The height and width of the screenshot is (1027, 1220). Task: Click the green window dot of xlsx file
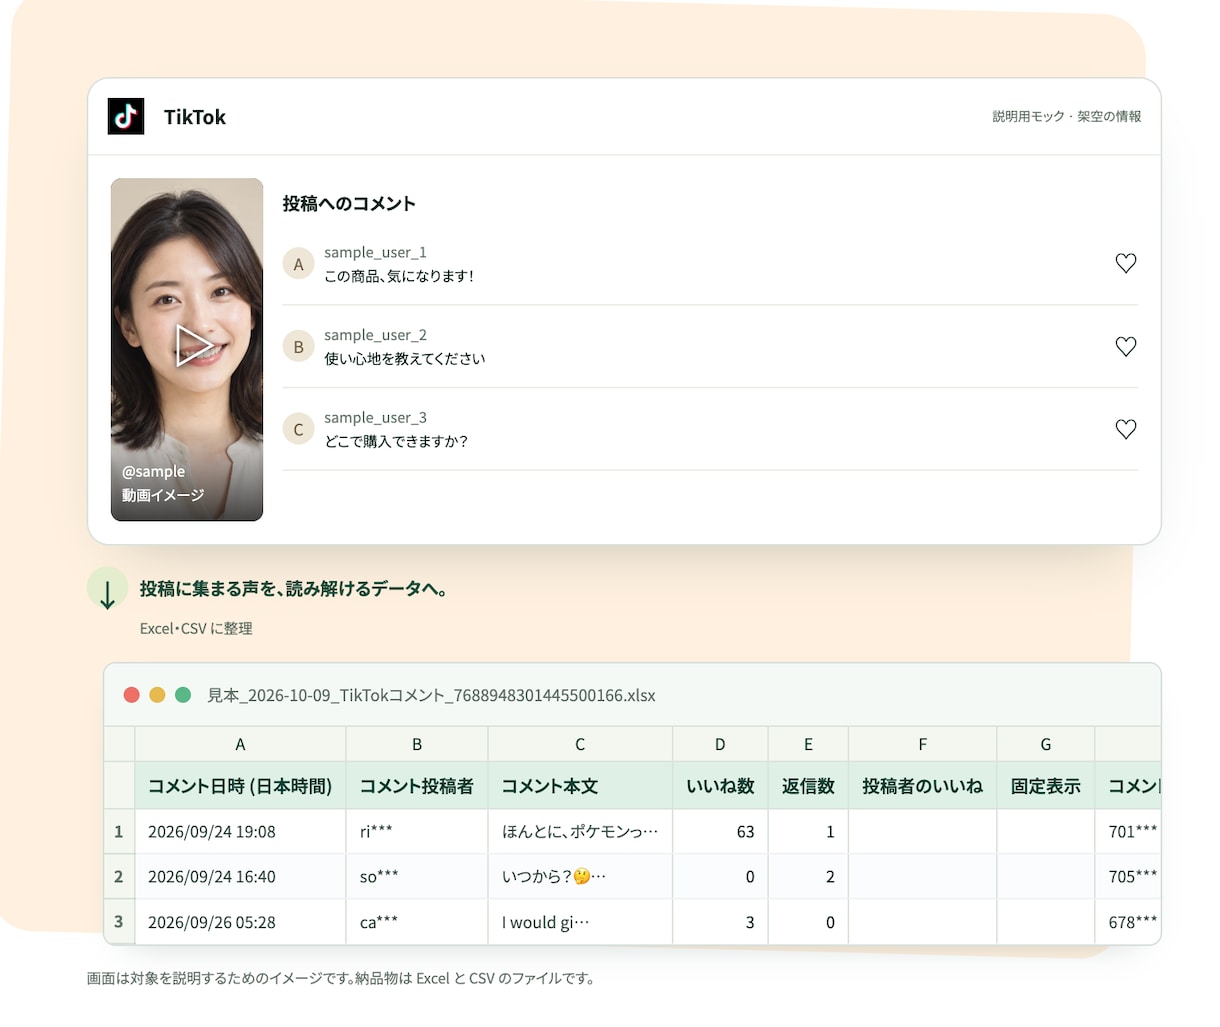pyautogui.click(x=183, y=695)
